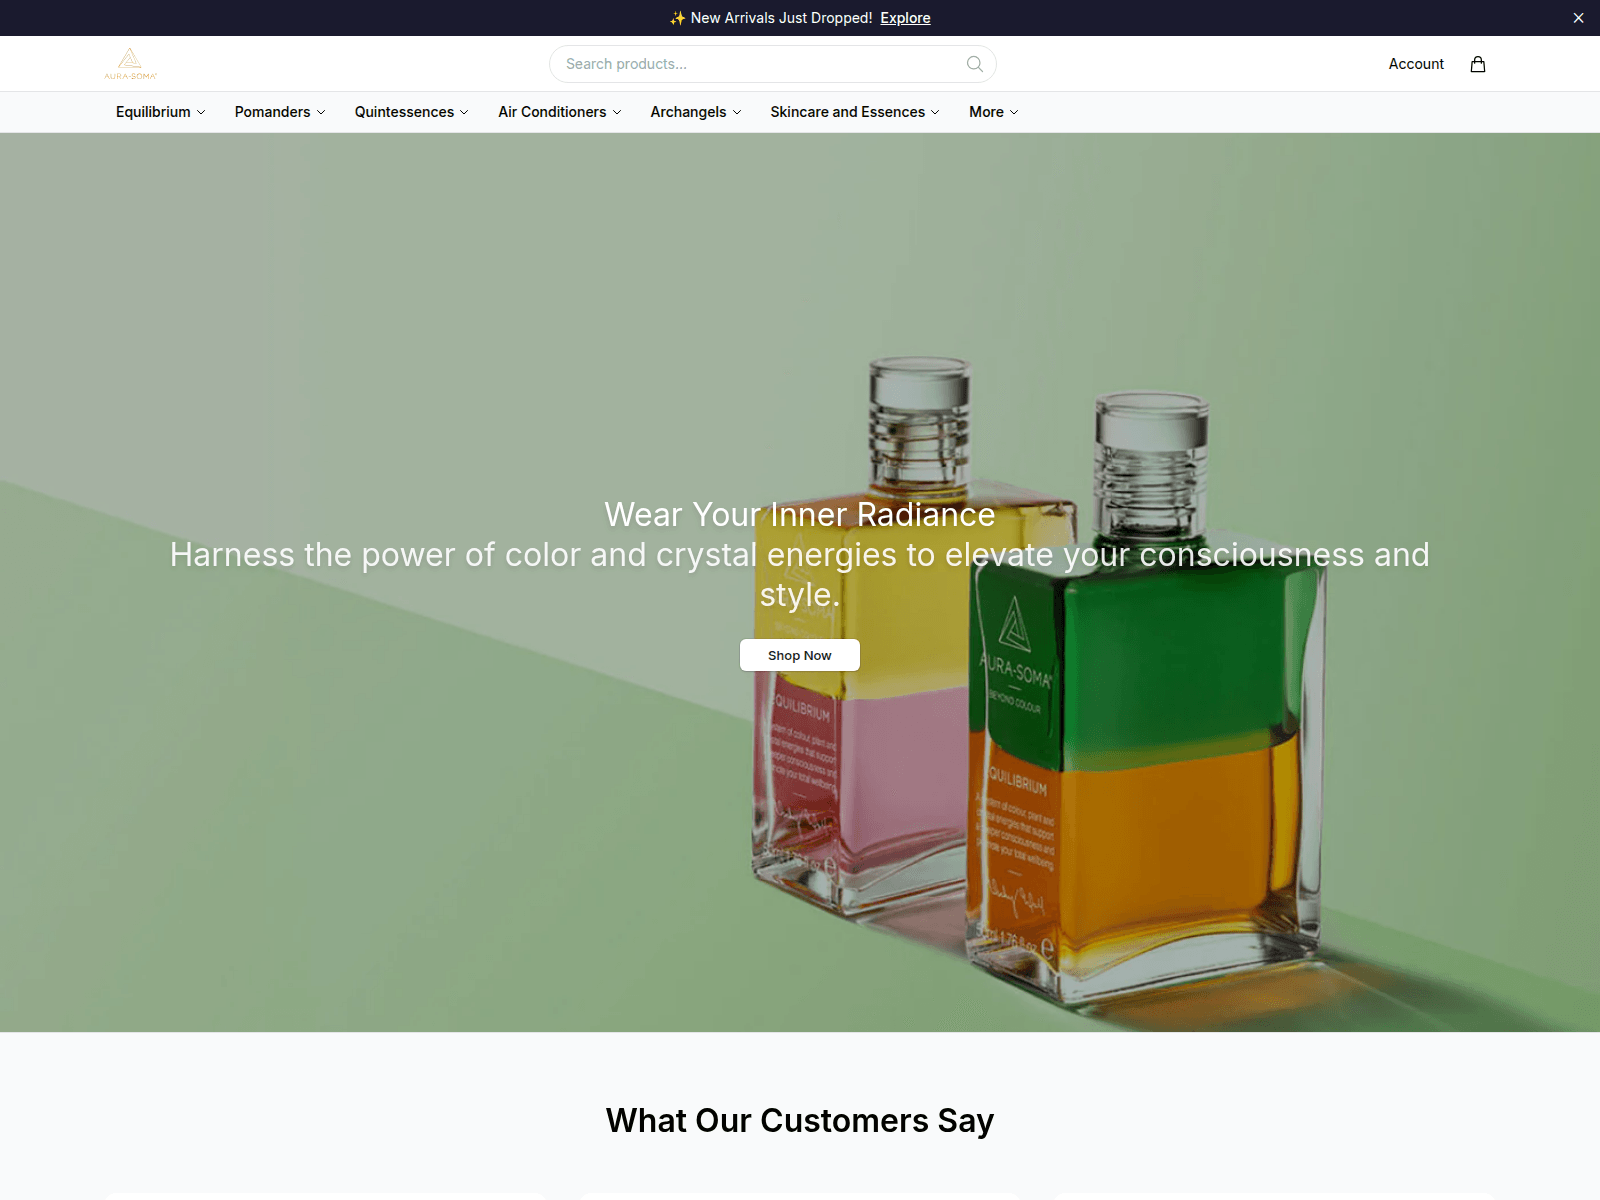Viewport: 1600px width, 1200px height.
Task: Dismiss the New Arrivals announcement banner
Action: (x=1578, y=18)
